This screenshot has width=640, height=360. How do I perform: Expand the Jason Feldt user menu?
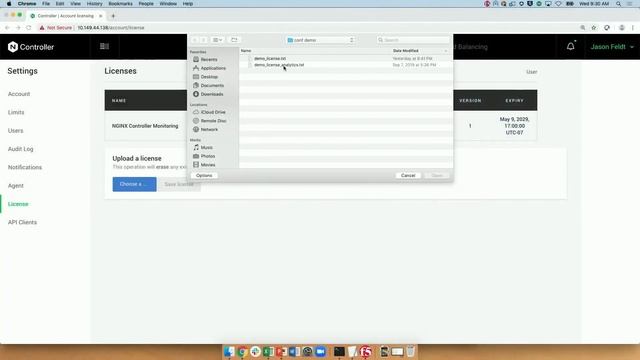pos(612,47)
